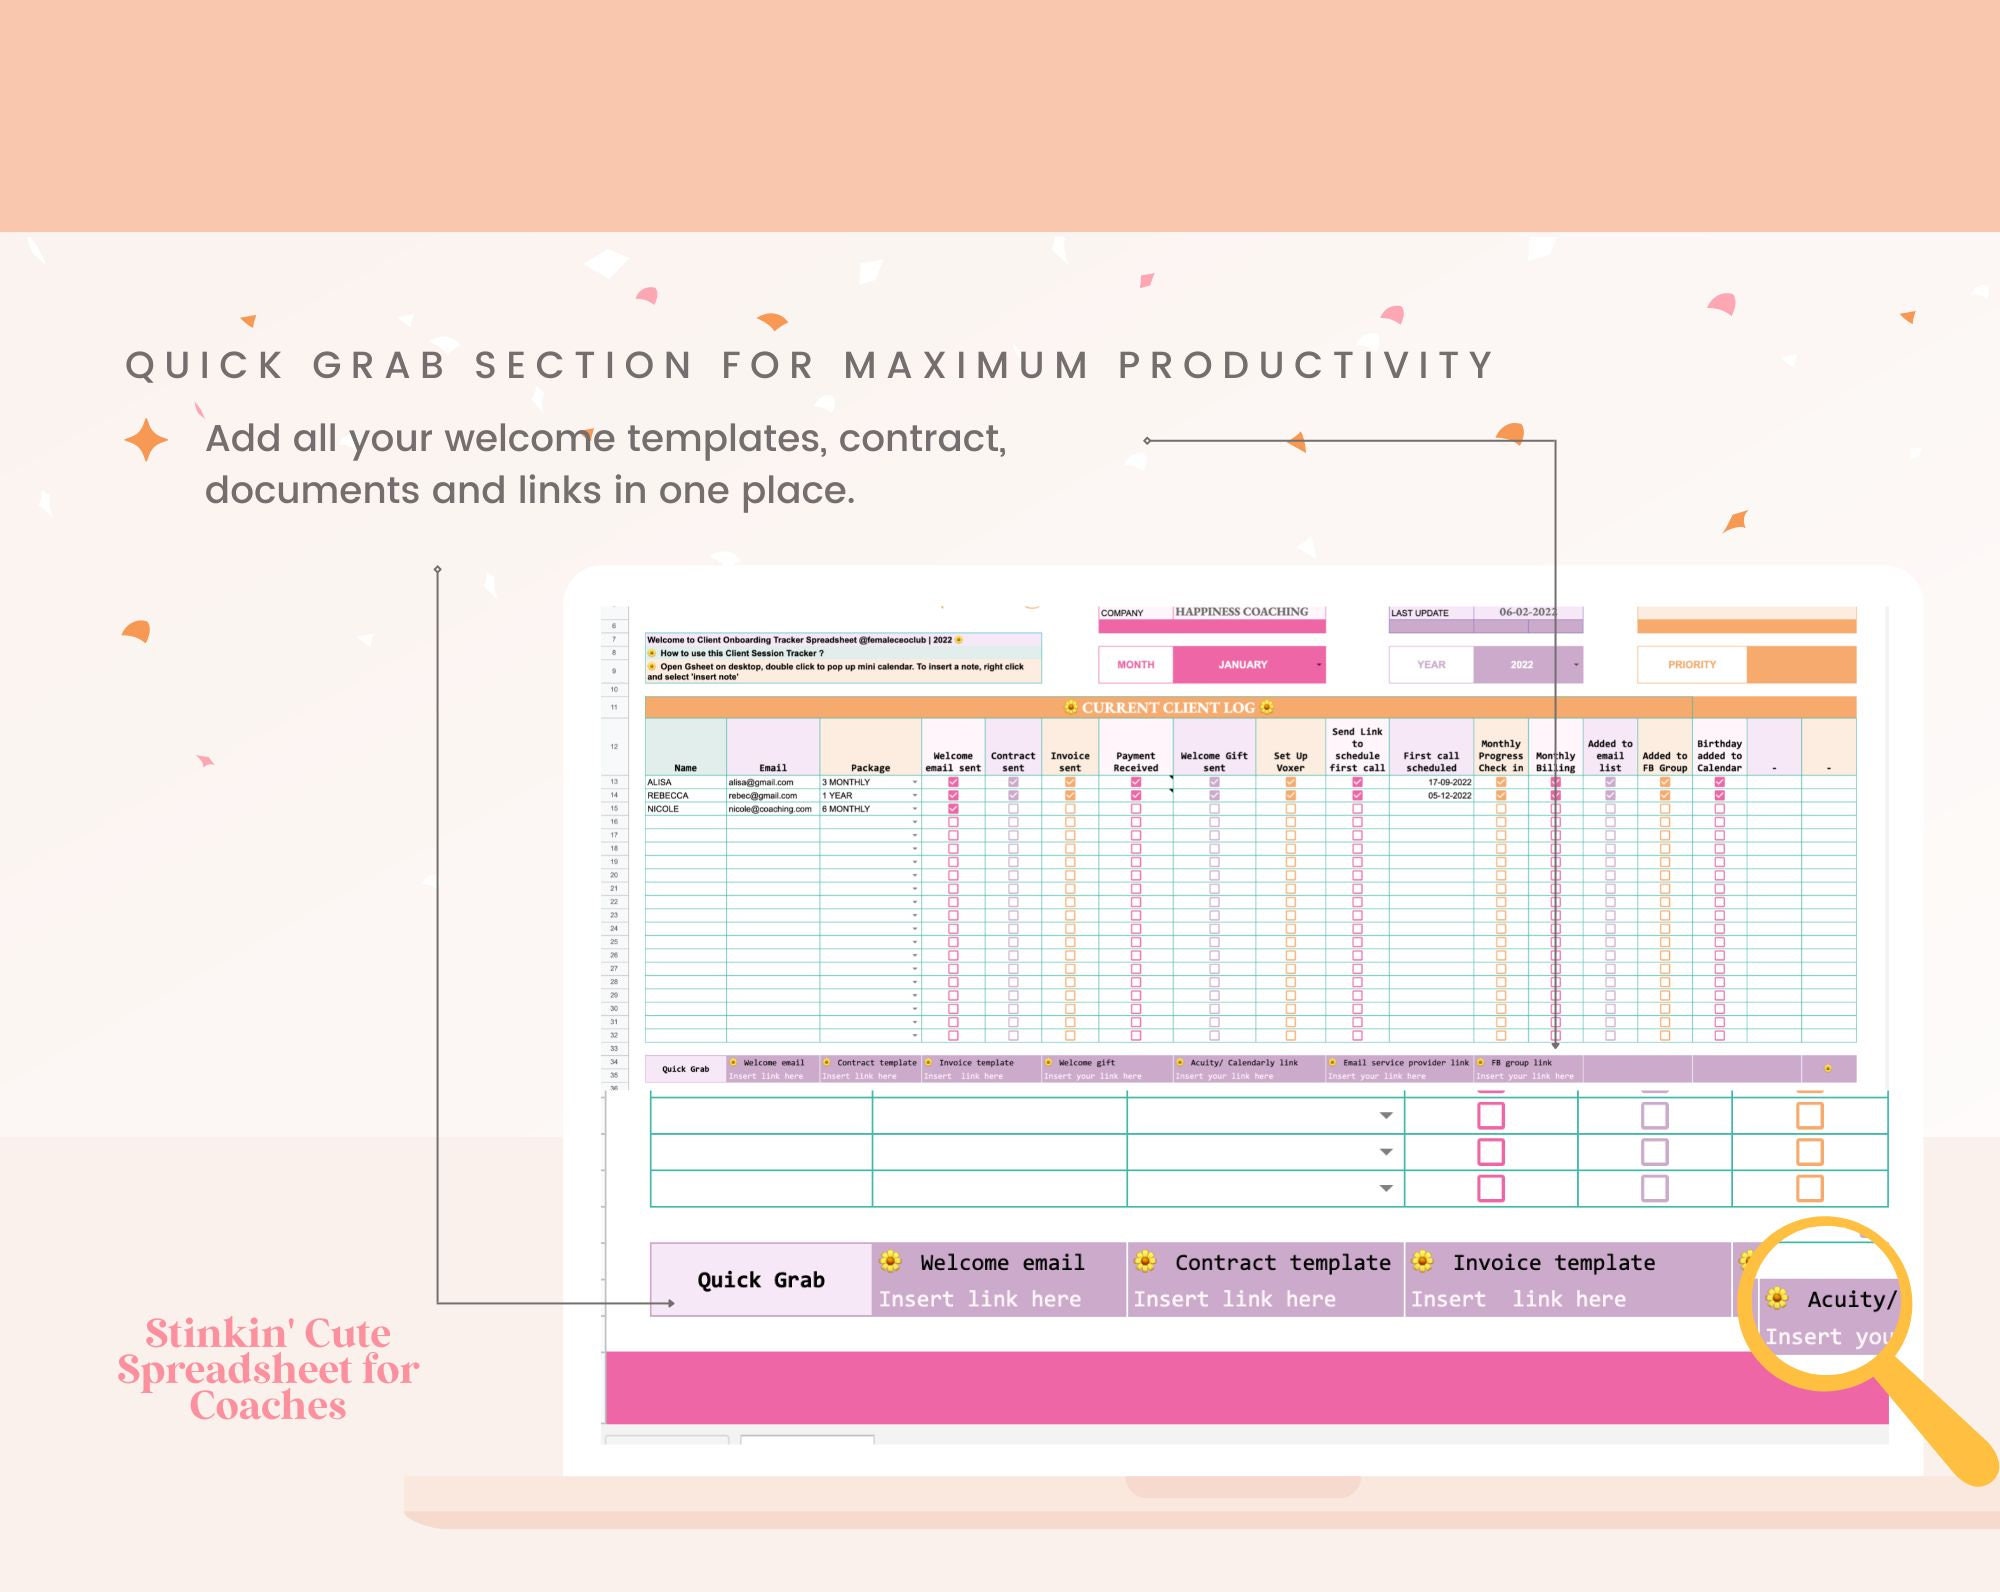Click the flower icon beside Contract template
This screenshot has width=2000, height=1592.
(x=826, y=1062)
